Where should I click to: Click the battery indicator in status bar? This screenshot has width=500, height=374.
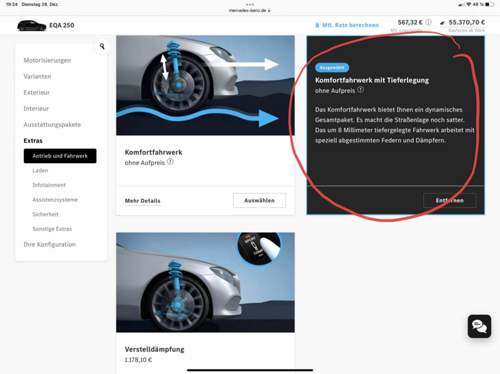(489, 4)
